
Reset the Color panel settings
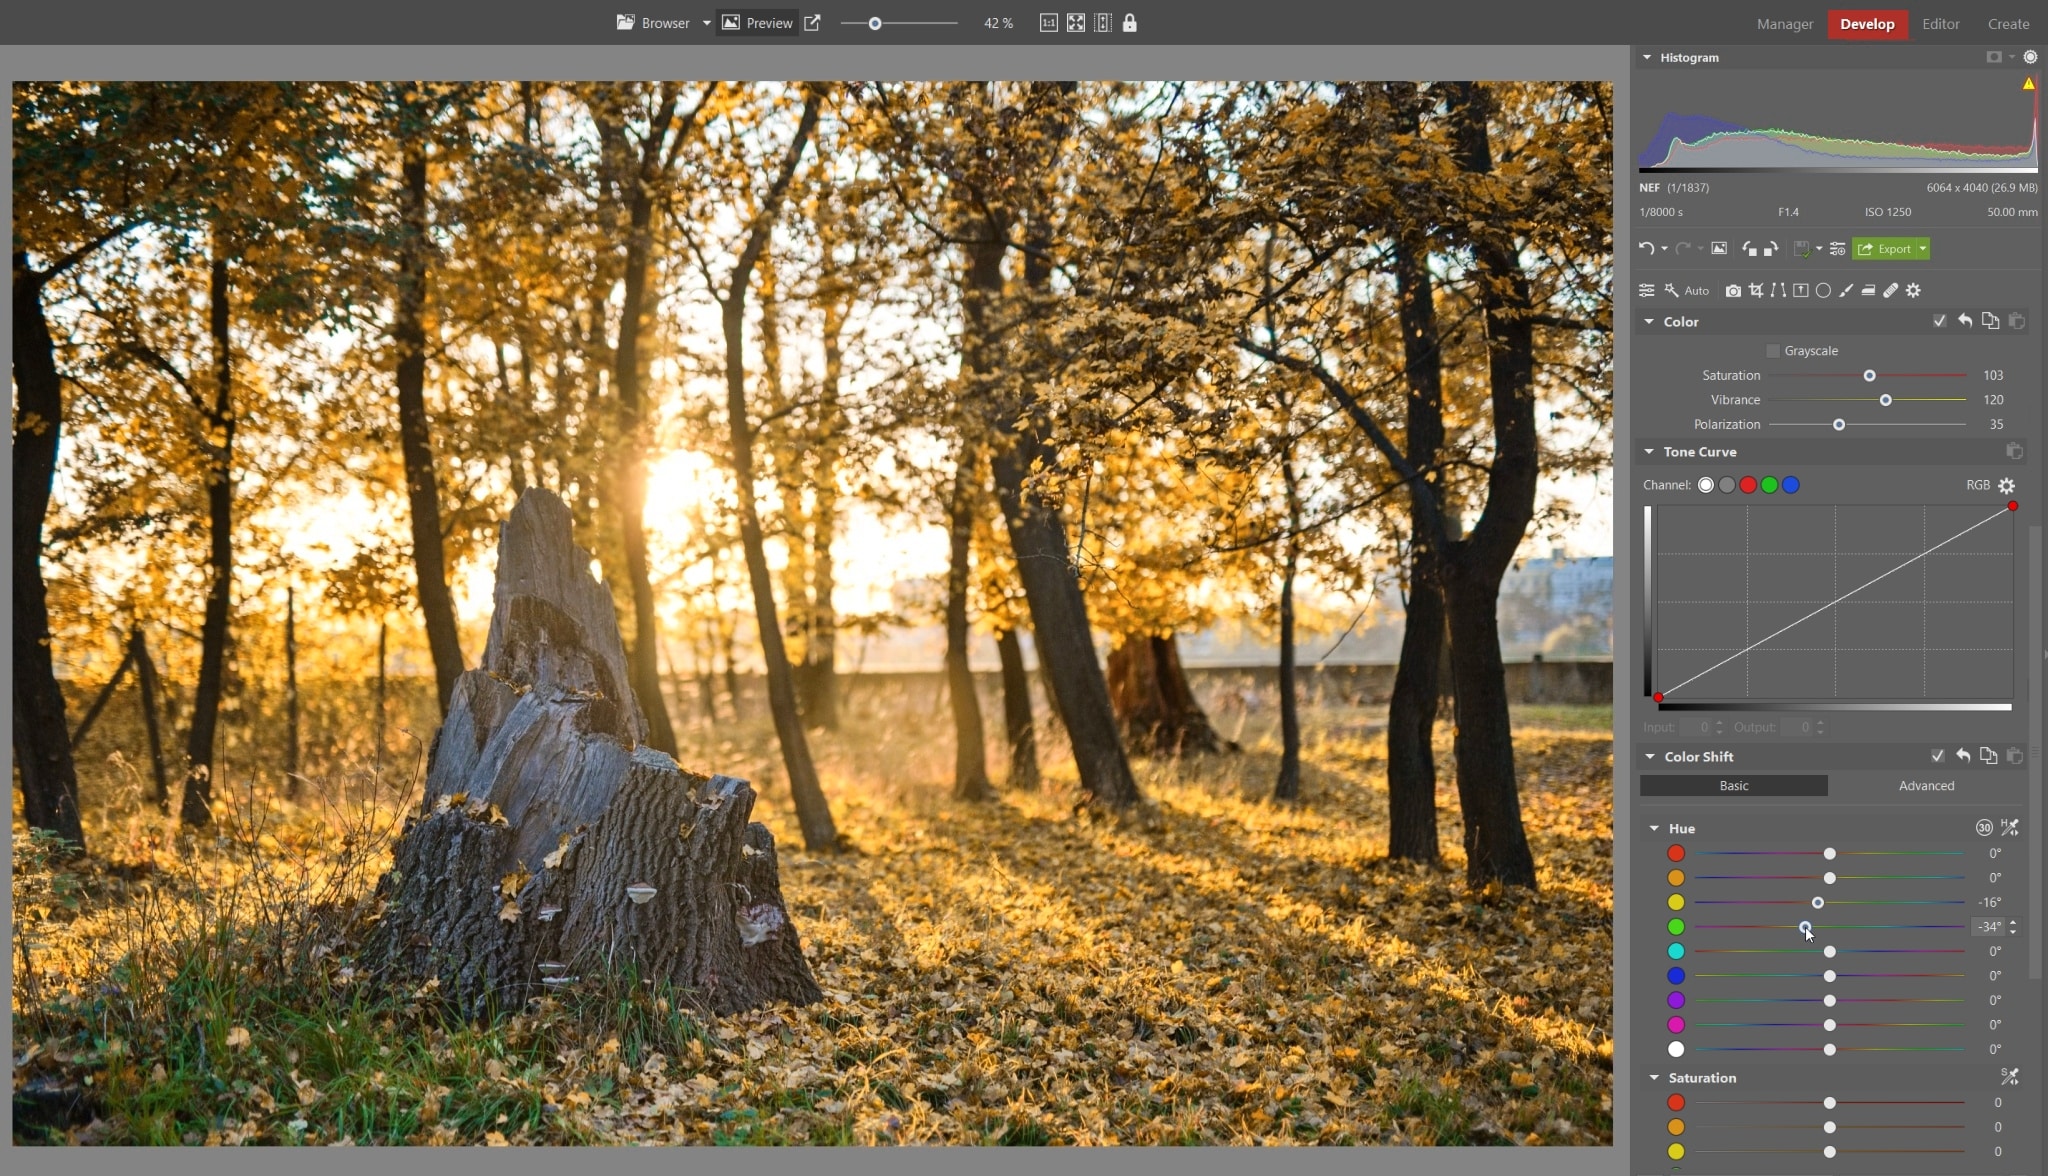1965,321
